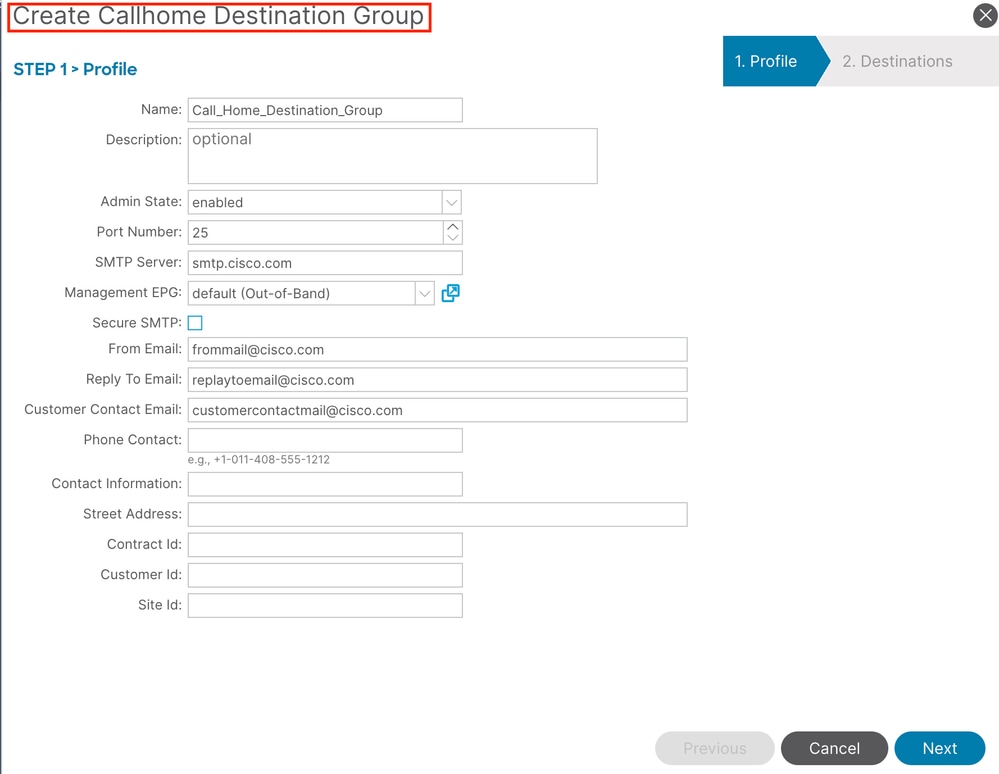Screen dimensions: 999x774
Task: Select the Site Id input field
Action: [325, 605]
